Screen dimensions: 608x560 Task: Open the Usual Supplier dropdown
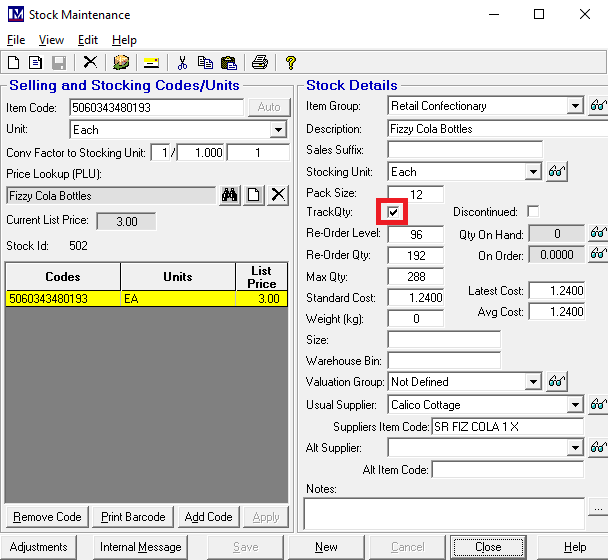tap(575, 405)
